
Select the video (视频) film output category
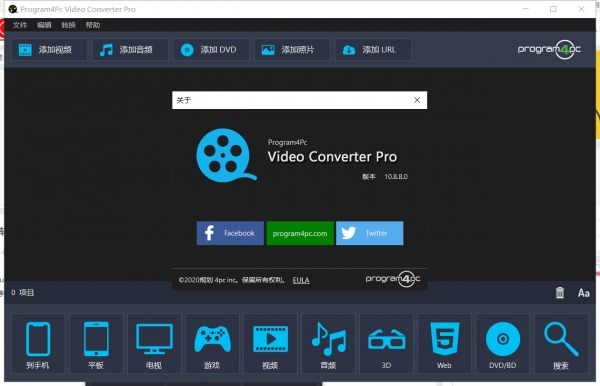click(270, 344)
